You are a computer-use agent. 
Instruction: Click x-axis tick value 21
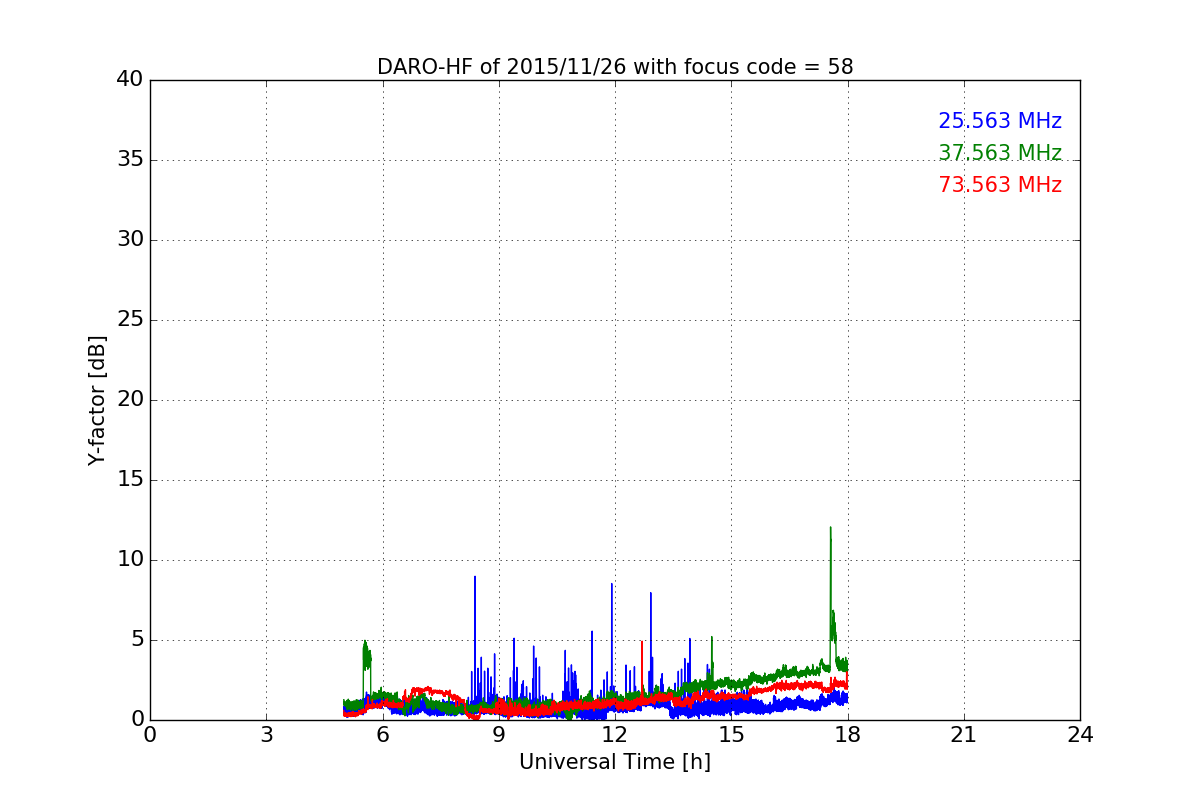tap(964, 735)
